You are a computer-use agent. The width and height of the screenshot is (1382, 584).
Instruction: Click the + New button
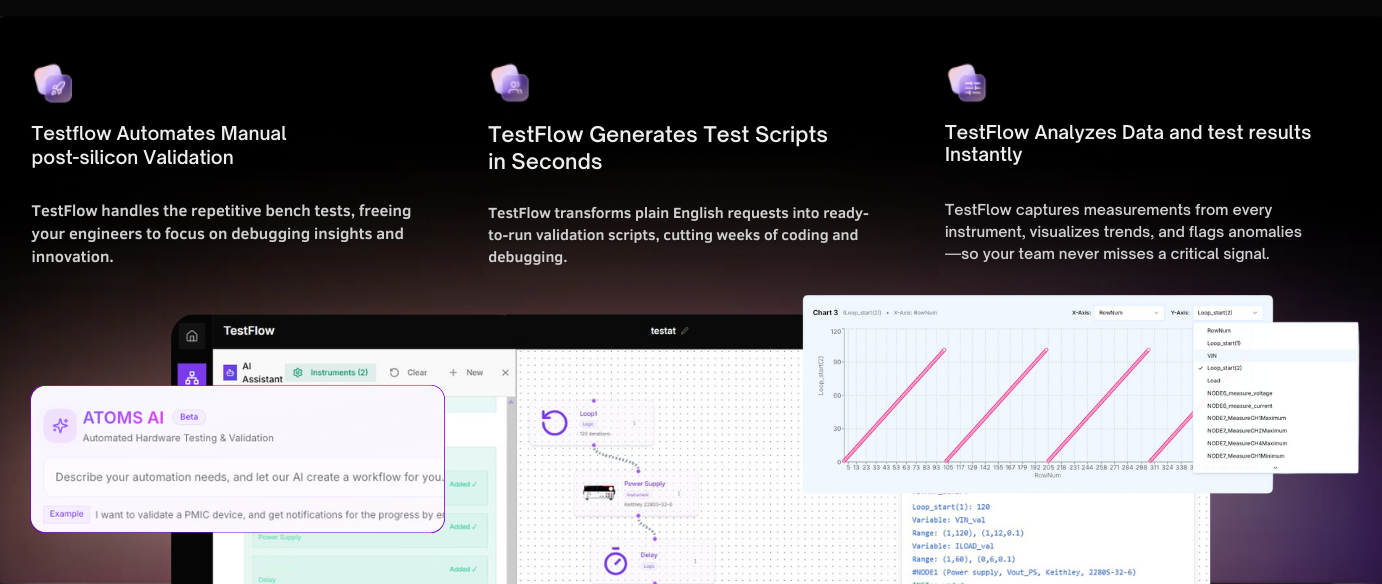(464, 372)
